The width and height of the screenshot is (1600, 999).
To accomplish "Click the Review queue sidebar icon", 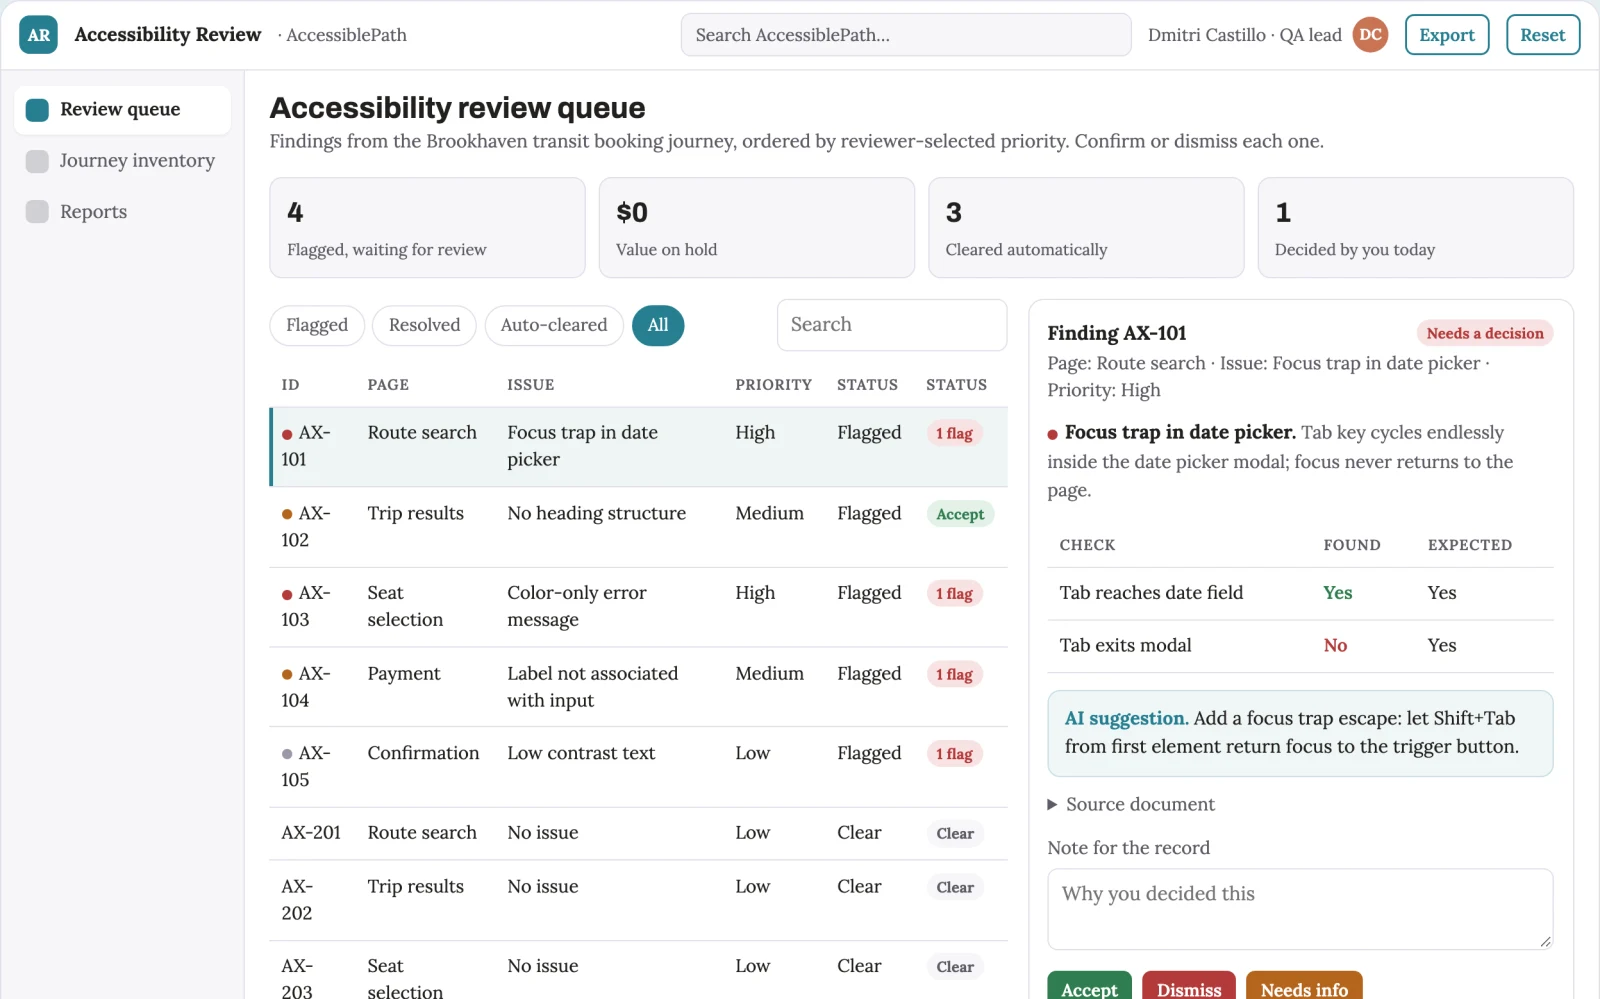I will tap(37, 110).
